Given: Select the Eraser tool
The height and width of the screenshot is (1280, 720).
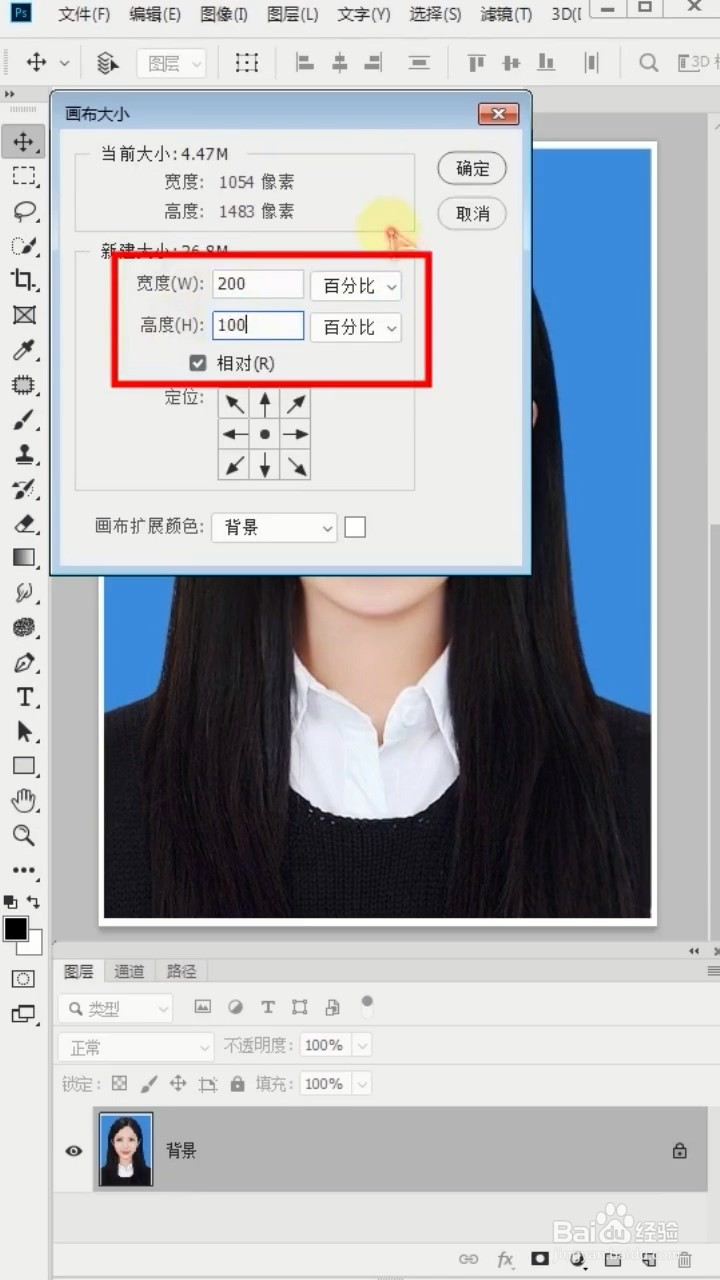Looking at the screenshot, I should click(24, 523).
